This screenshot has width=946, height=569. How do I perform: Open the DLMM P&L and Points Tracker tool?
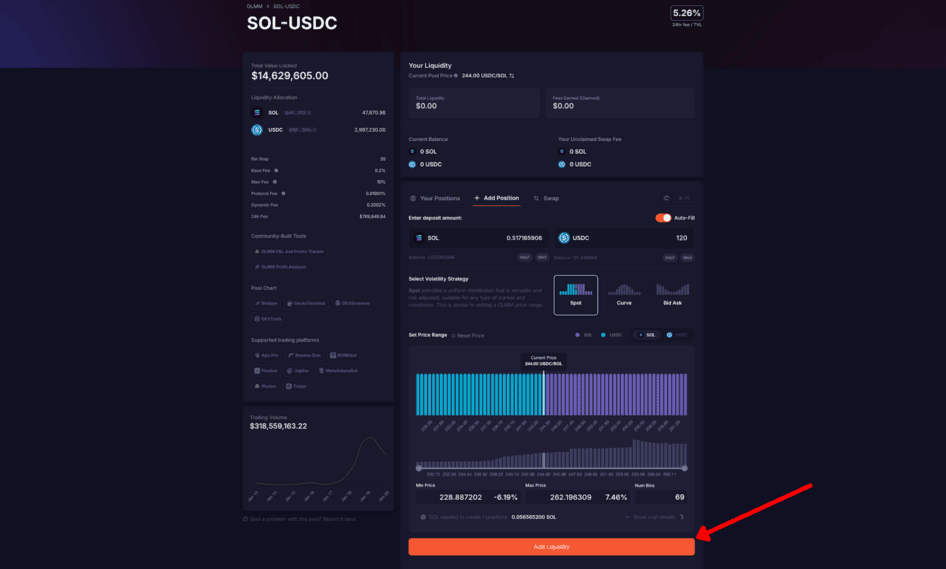pos(290,252)
